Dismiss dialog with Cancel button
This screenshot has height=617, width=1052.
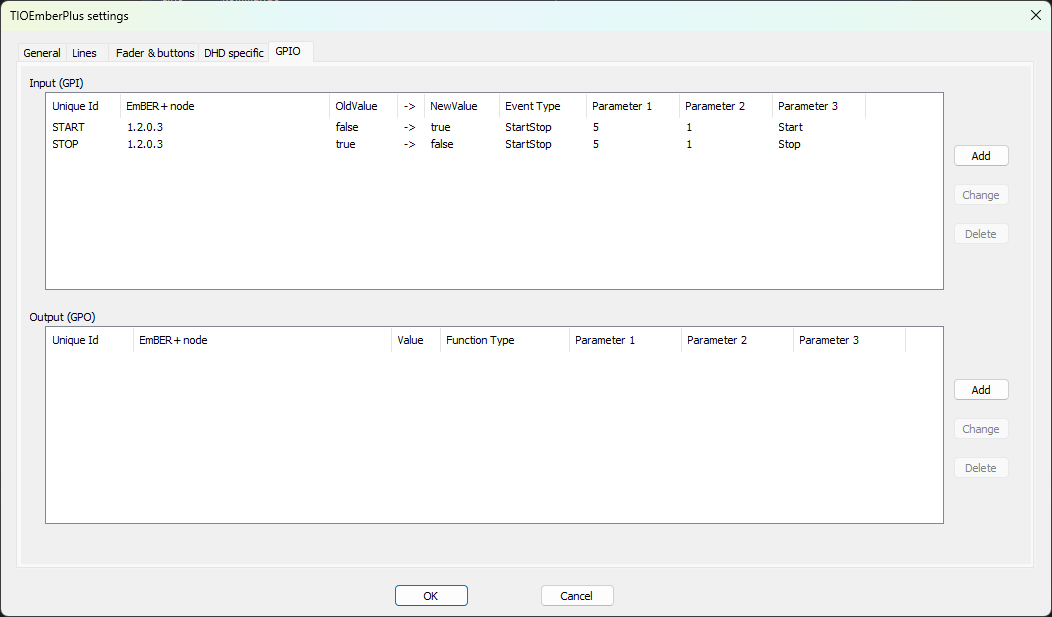coord(577,596)
